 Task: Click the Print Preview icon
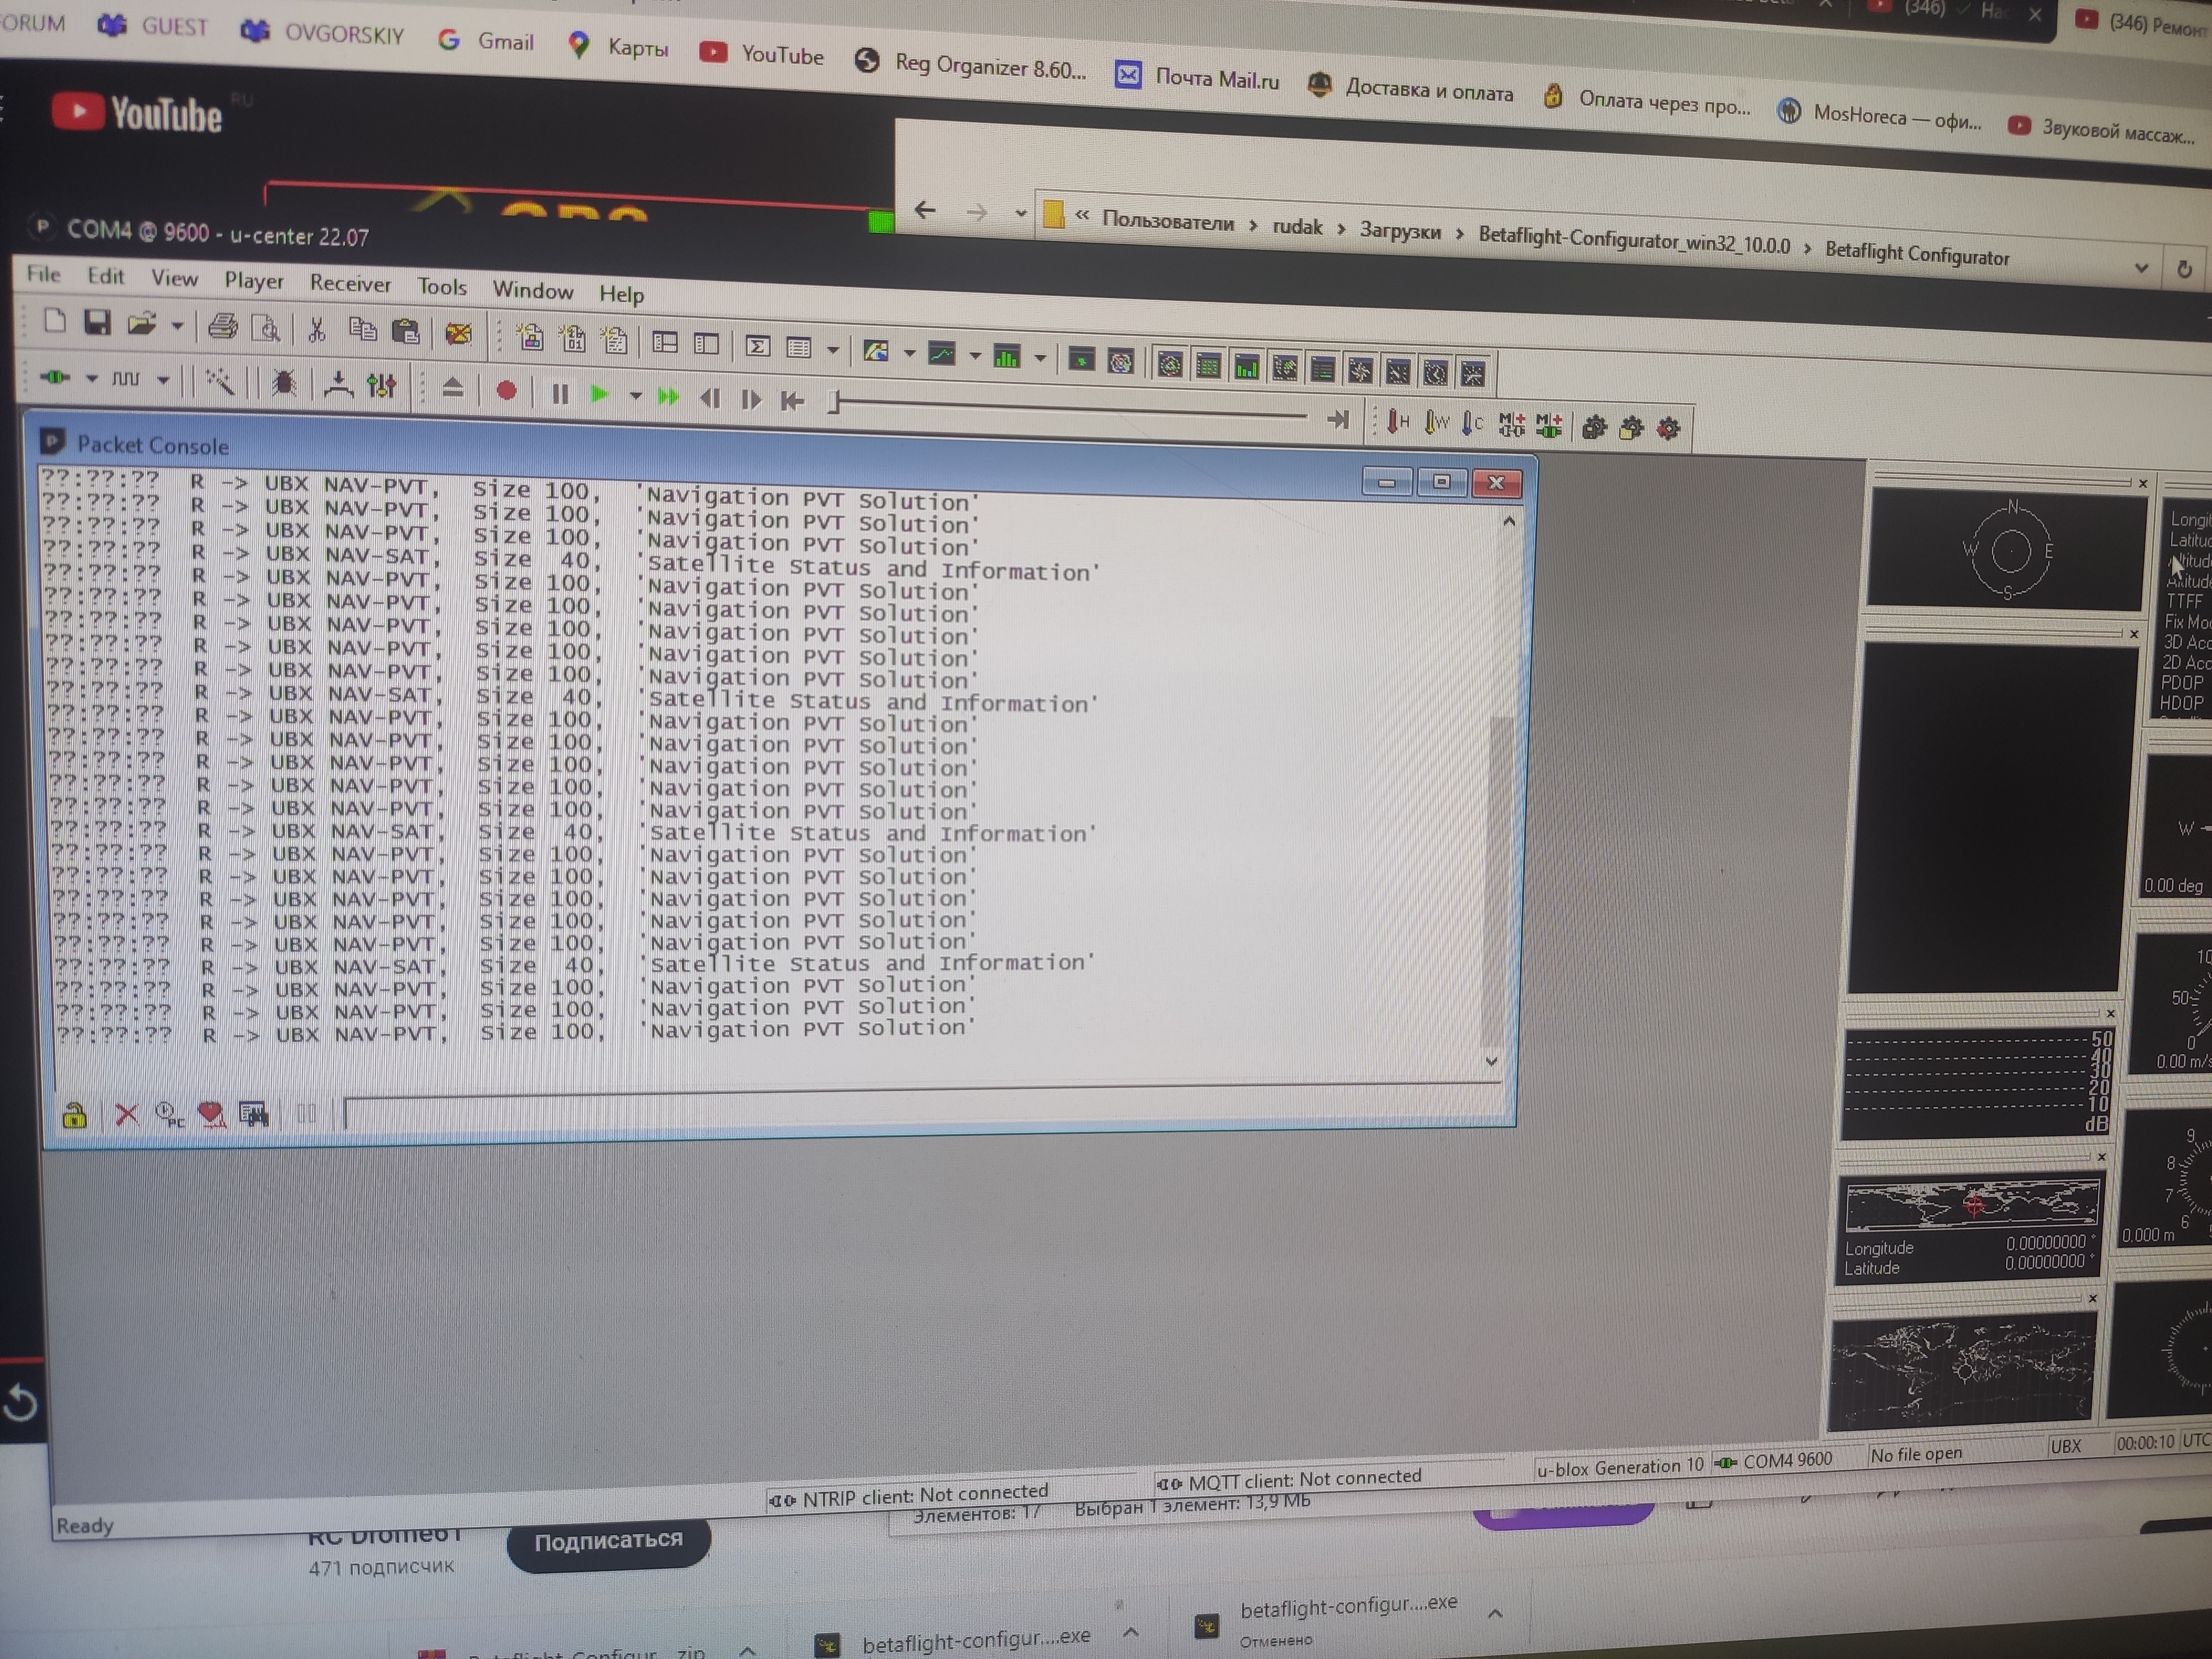tap(265, 327)
